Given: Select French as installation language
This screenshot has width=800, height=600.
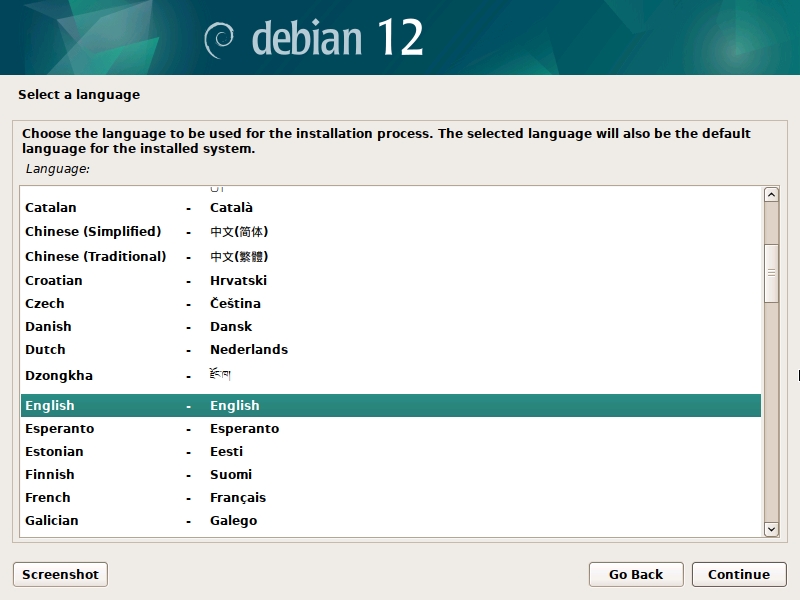Looking at the screenshot, I should [48, 498].
